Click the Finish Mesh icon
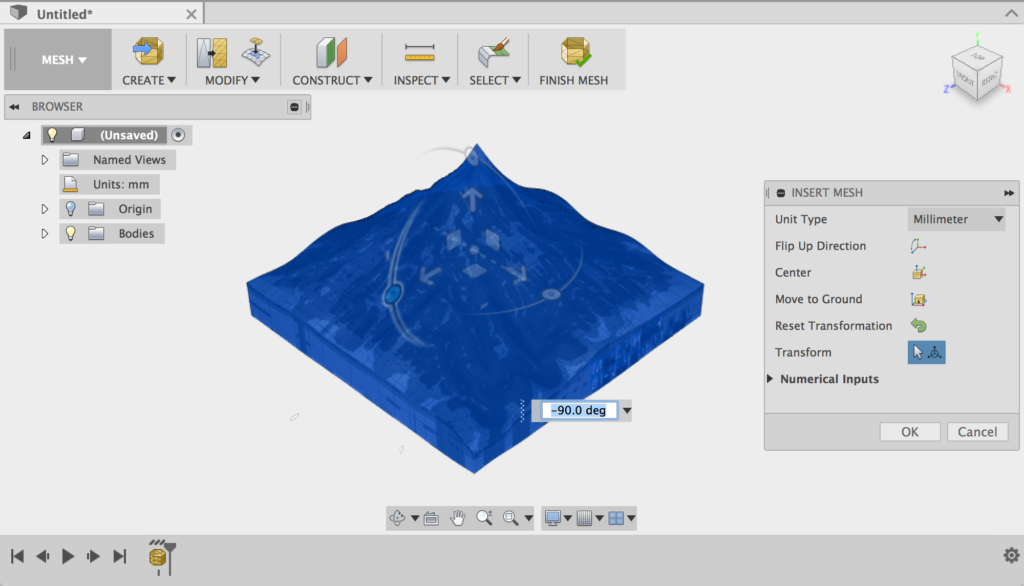 pyautogui.click(x=573, y=52)
